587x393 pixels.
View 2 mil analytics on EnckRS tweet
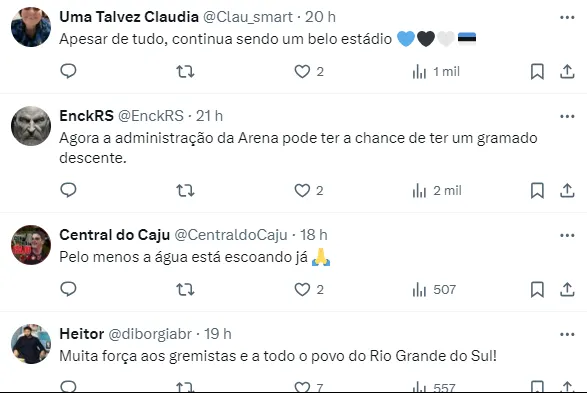pyautogui.click(x=437, y=191)
